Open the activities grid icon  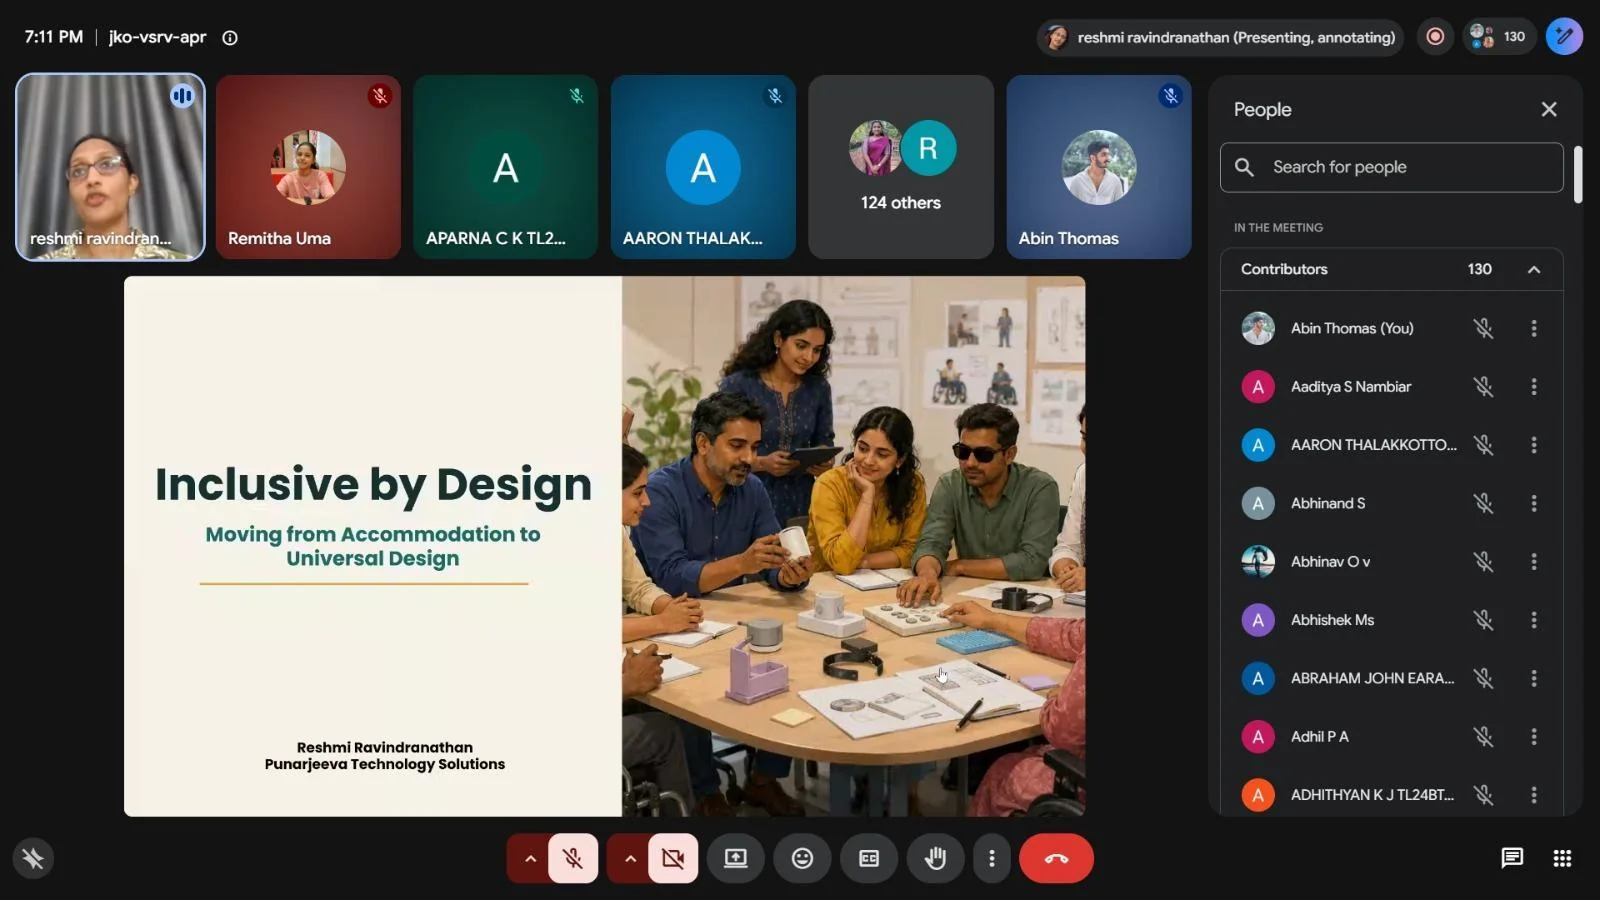[x=1562, y=858]
